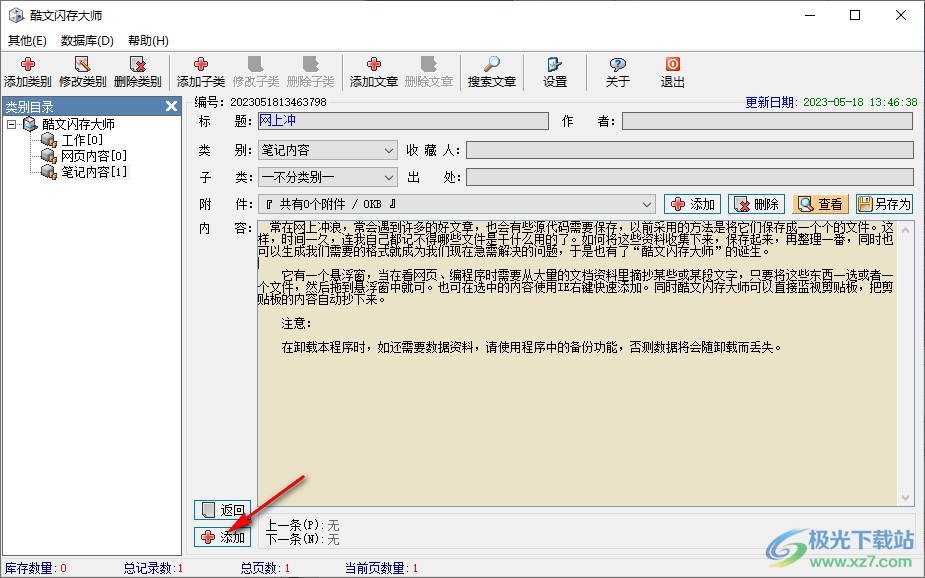Click the 总页数 status entry

tap(265, 569)
